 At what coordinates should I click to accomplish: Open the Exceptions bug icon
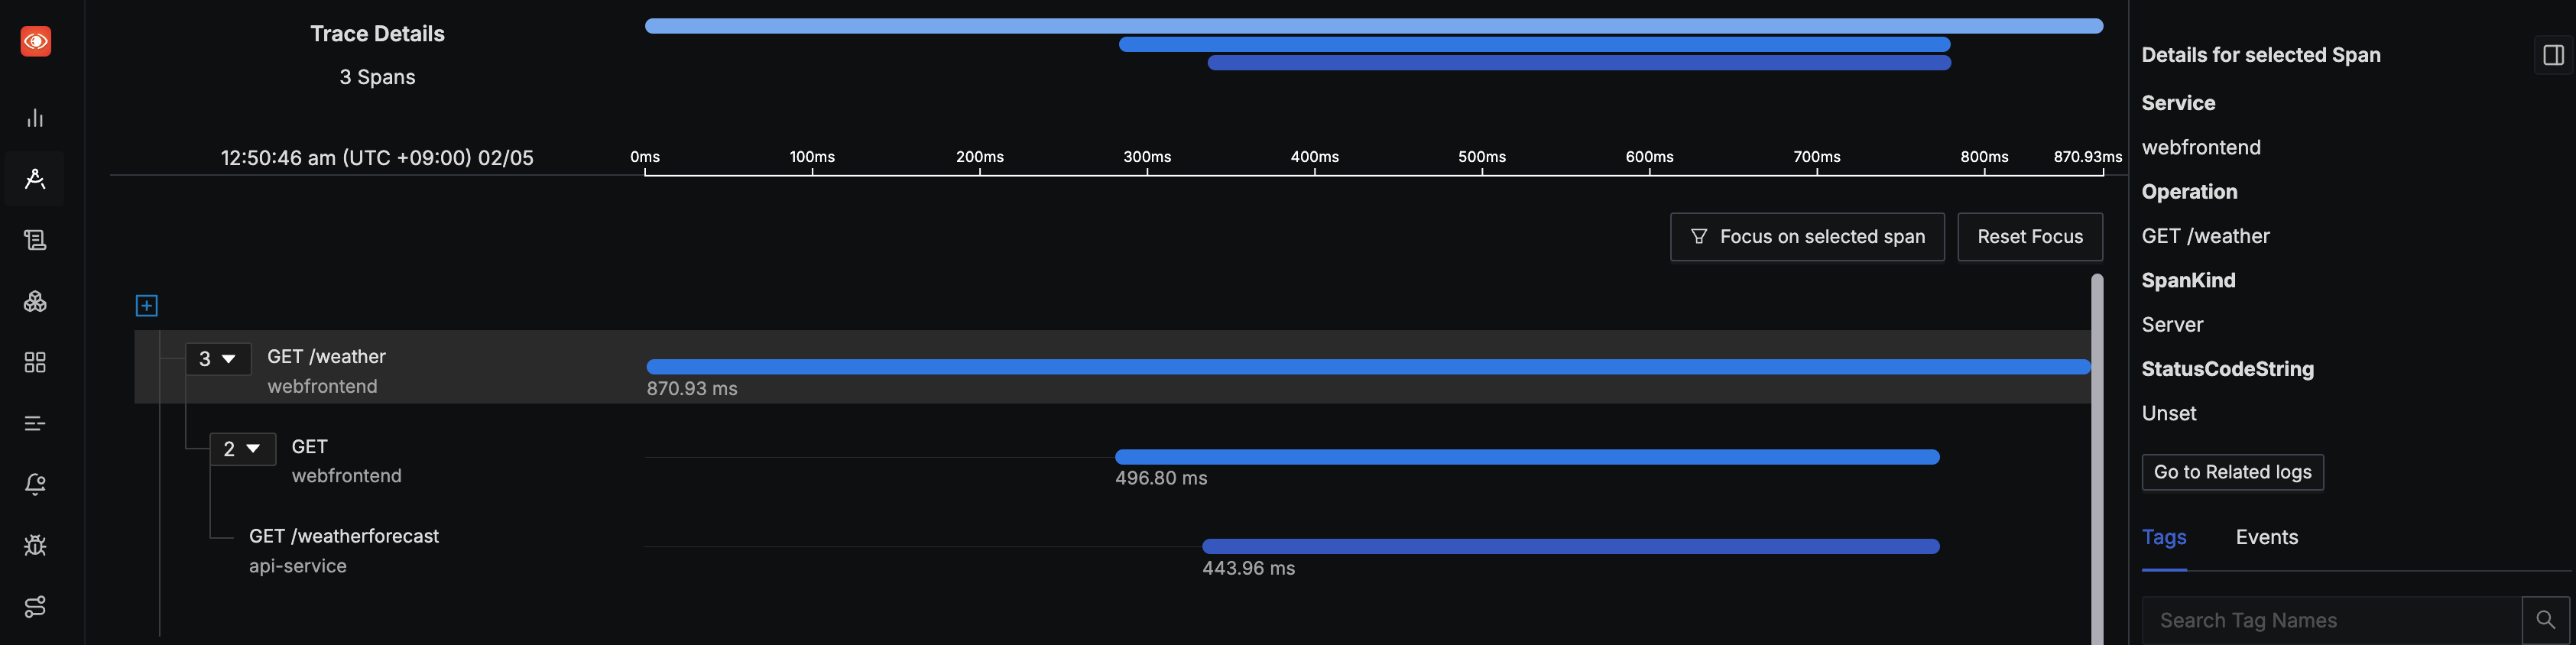(x=35, y=545)
